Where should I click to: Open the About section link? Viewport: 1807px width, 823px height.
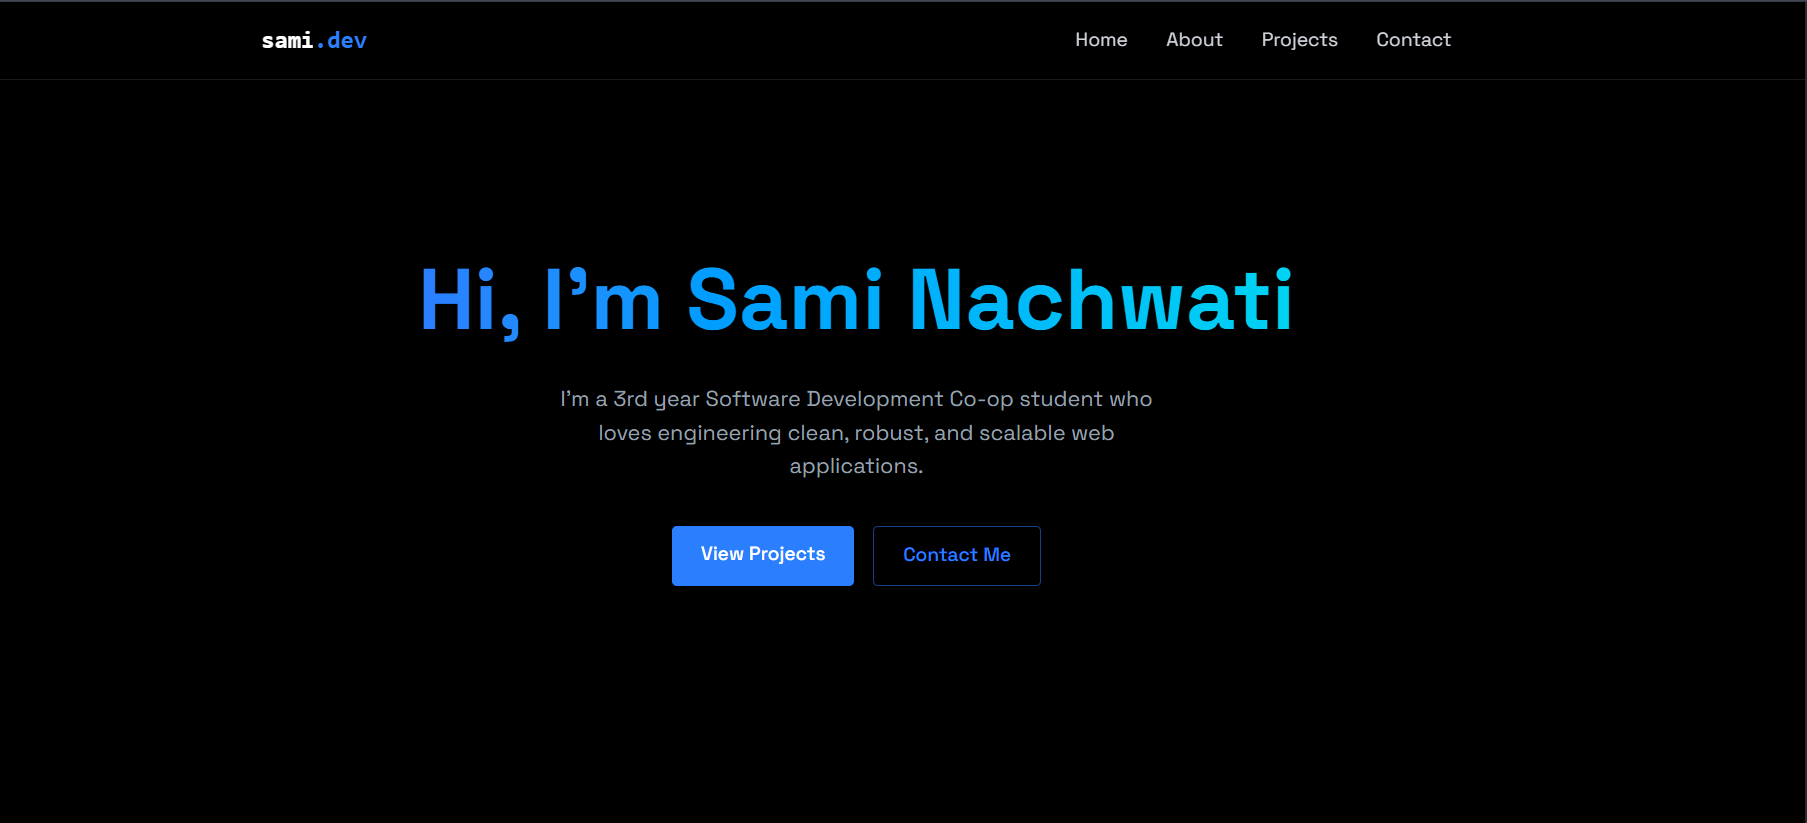click(x=1194, y=40)
